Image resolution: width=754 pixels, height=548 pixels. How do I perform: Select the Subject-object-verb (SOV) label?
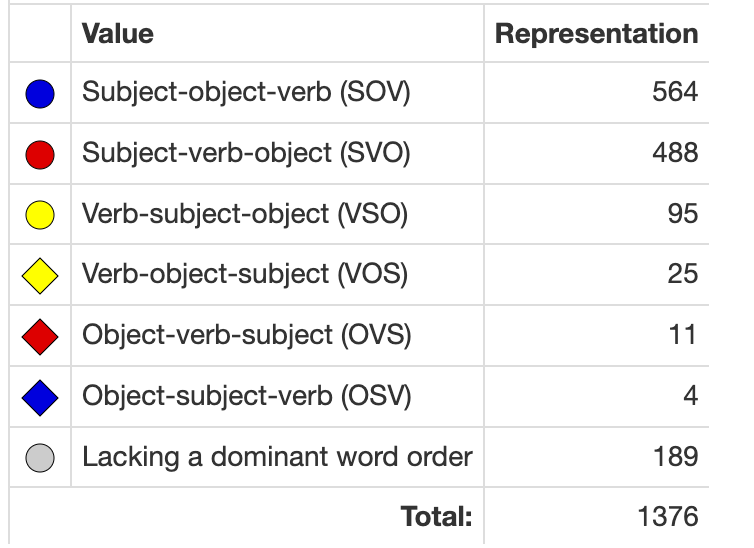coord(246,92)
